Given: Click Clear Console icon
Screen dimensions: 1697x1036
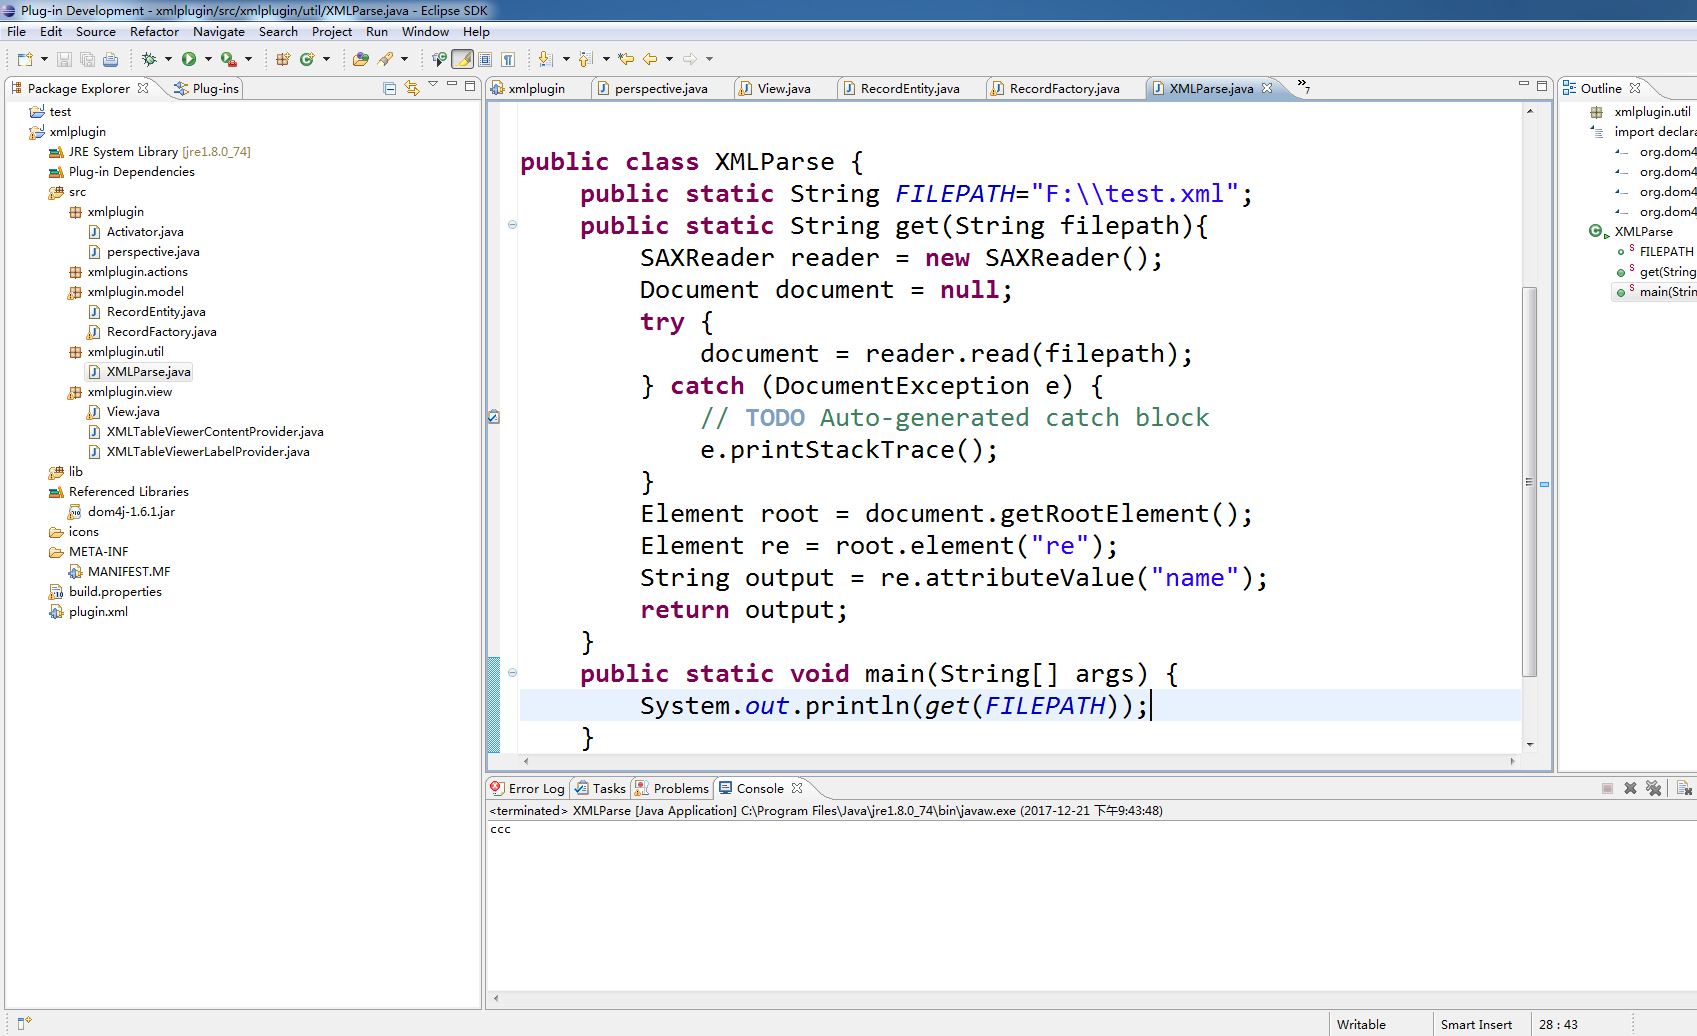Looking at the screenshot, I should click(x=1684, y=788).
